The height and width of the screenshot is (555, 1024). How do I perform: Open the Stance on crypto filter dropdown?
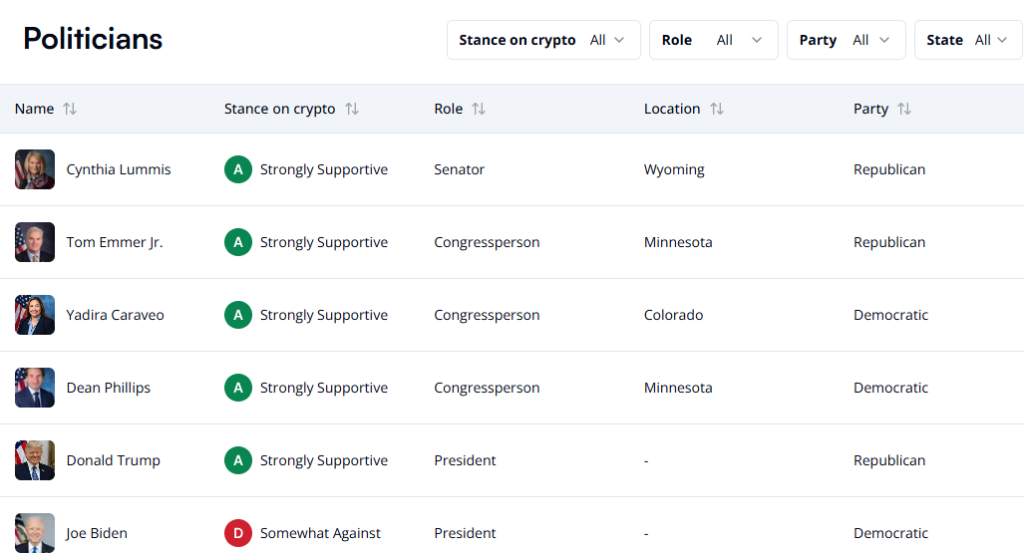tap(543, 40)
